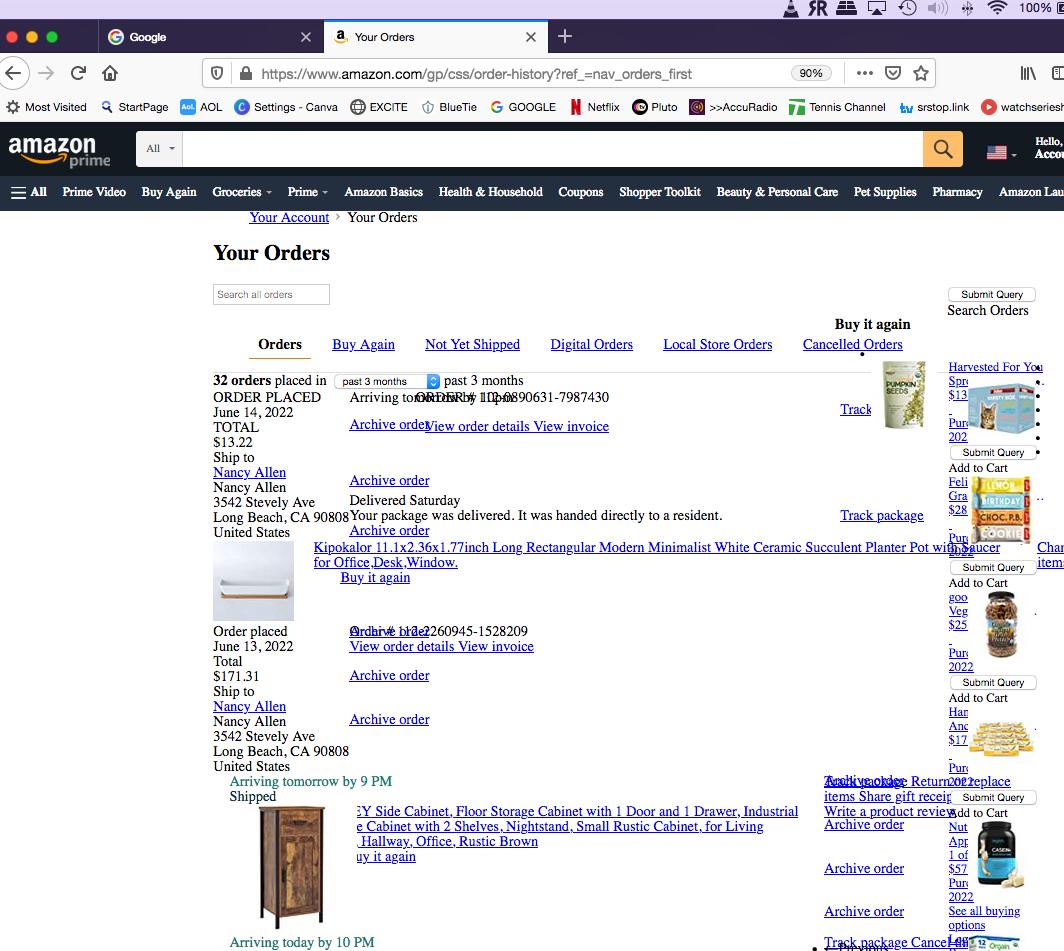Save page to Pocket
Screen dimensions: 1064x951
pyautogui.click(x=893, y=73)
